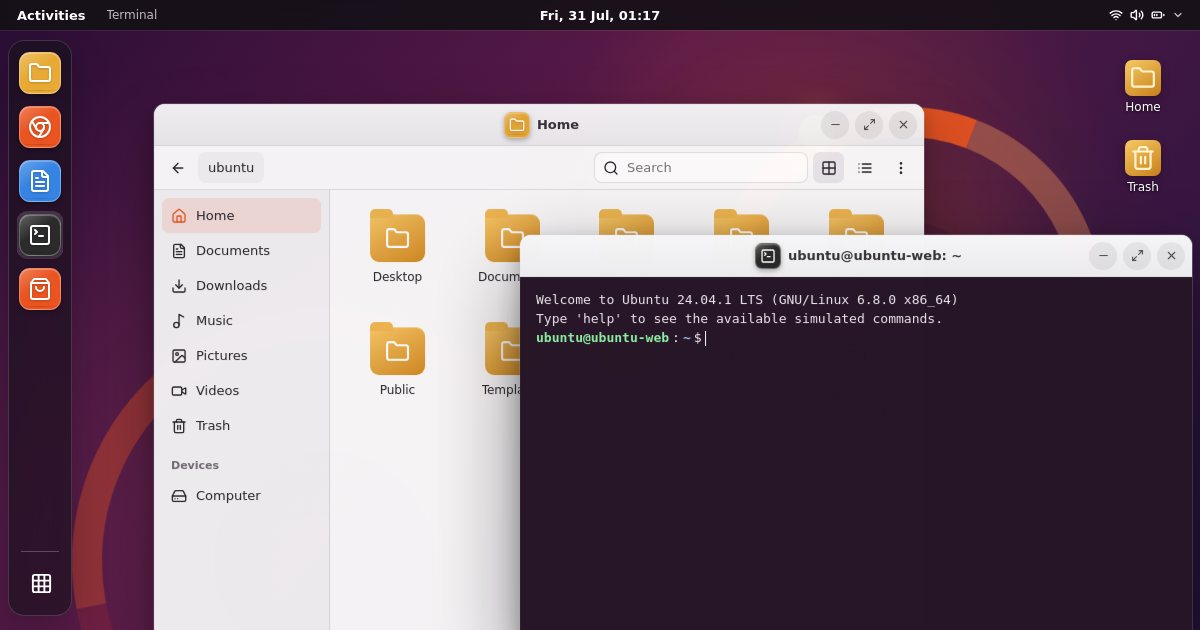Minimize the Terminal window
1200x630 pixels.
(x=1103, y=256)
